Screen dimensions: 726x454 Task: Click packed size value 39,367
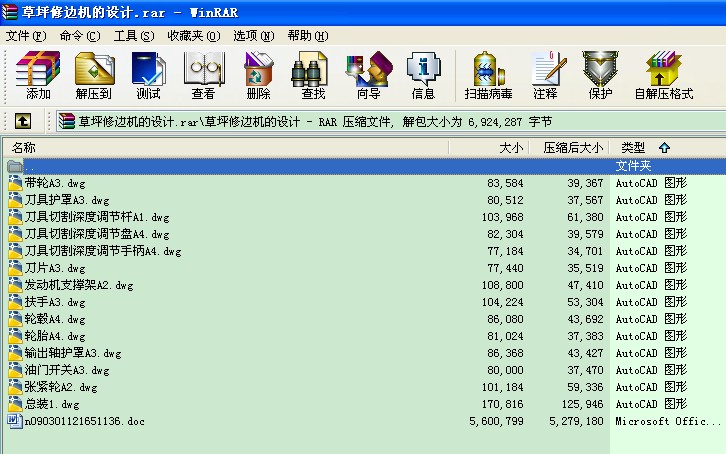coord(585,183)
